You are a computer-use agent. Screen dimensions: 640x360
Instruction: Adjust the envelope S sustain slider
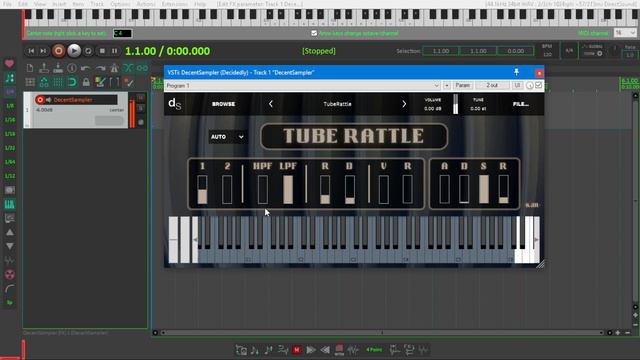click(484, 189)
